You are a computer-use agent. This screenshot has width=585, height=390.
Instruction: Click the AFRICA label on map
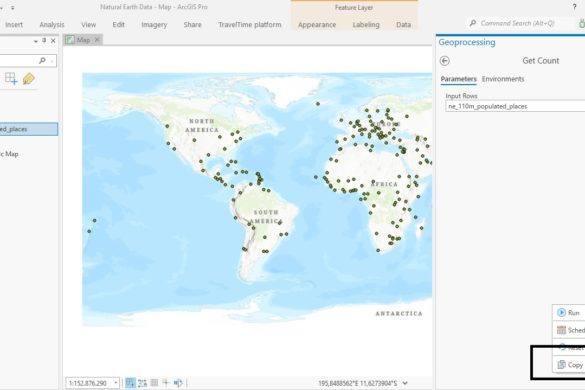pyautogui.click(x=384, y=184)
